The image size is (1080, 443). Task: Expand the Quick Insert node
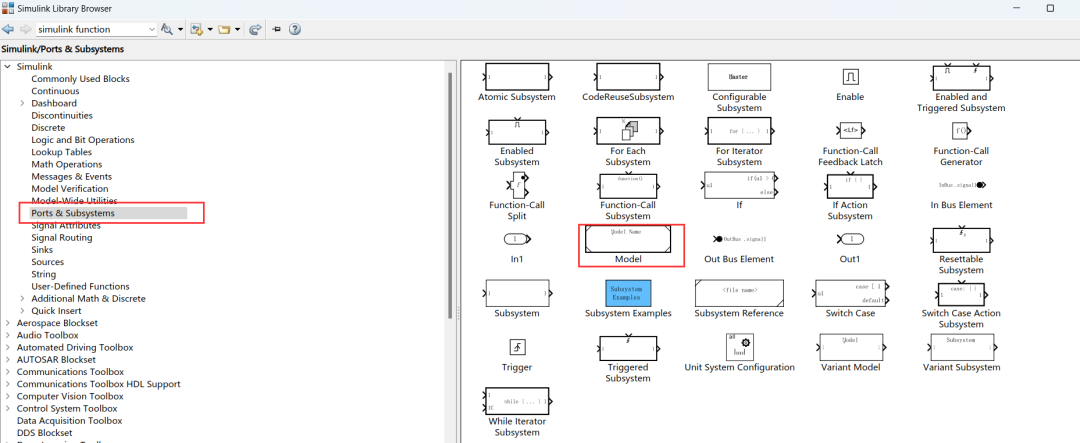click(x=22, y=311)
